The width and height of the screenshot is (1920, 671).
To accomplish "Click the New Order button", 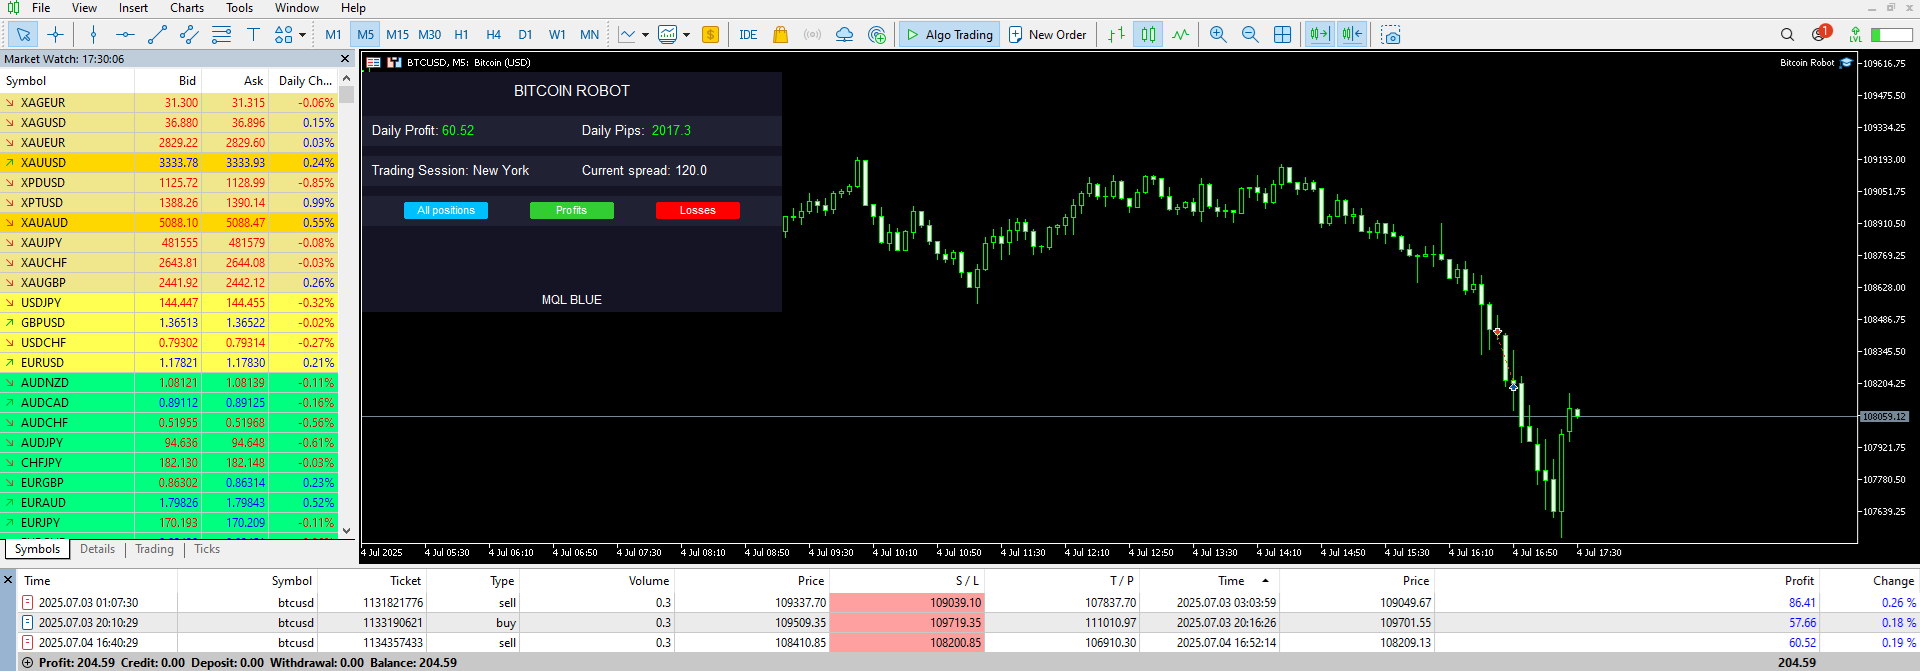I will click(x=1047, y=35).
